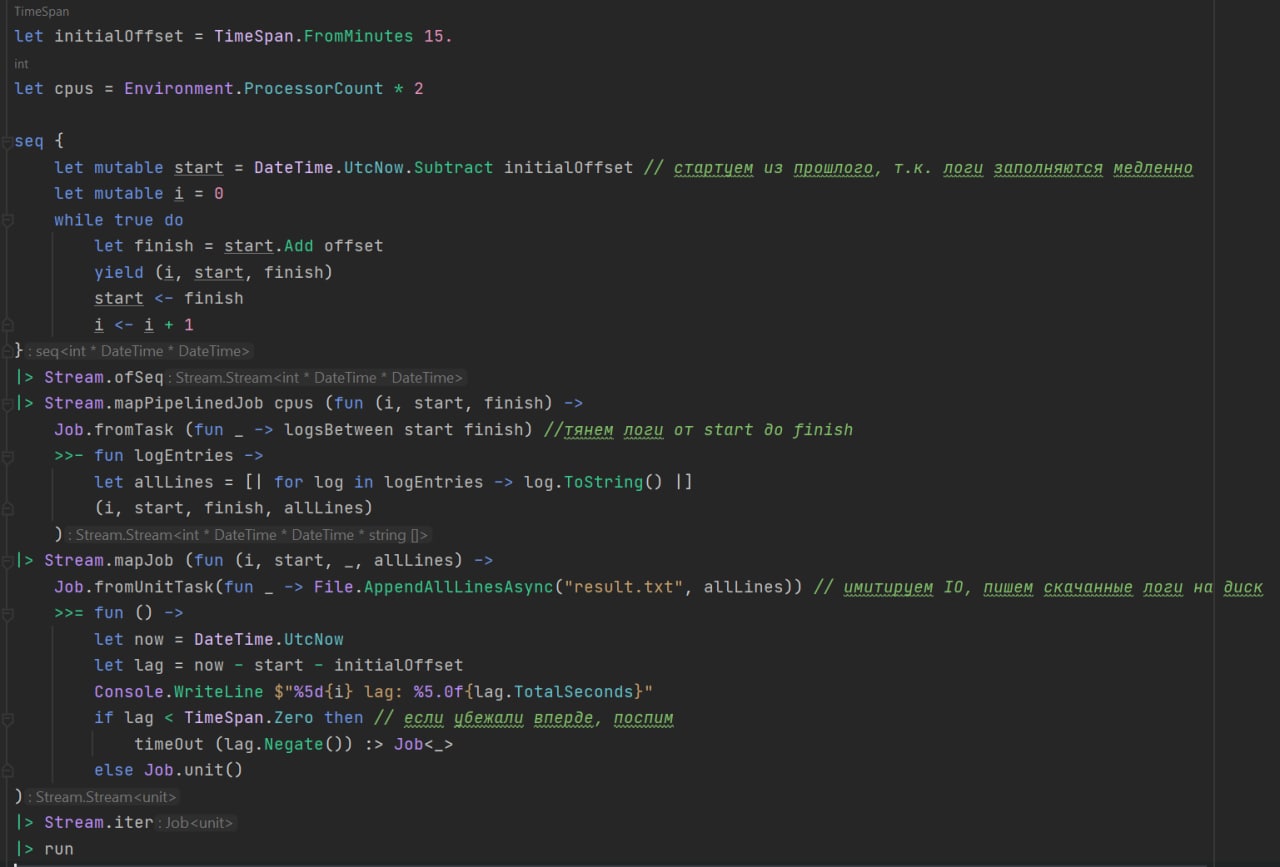Click the comment 'имитируем IO'
Viewport: 1280px width, 867px height.
click(904, 587)
